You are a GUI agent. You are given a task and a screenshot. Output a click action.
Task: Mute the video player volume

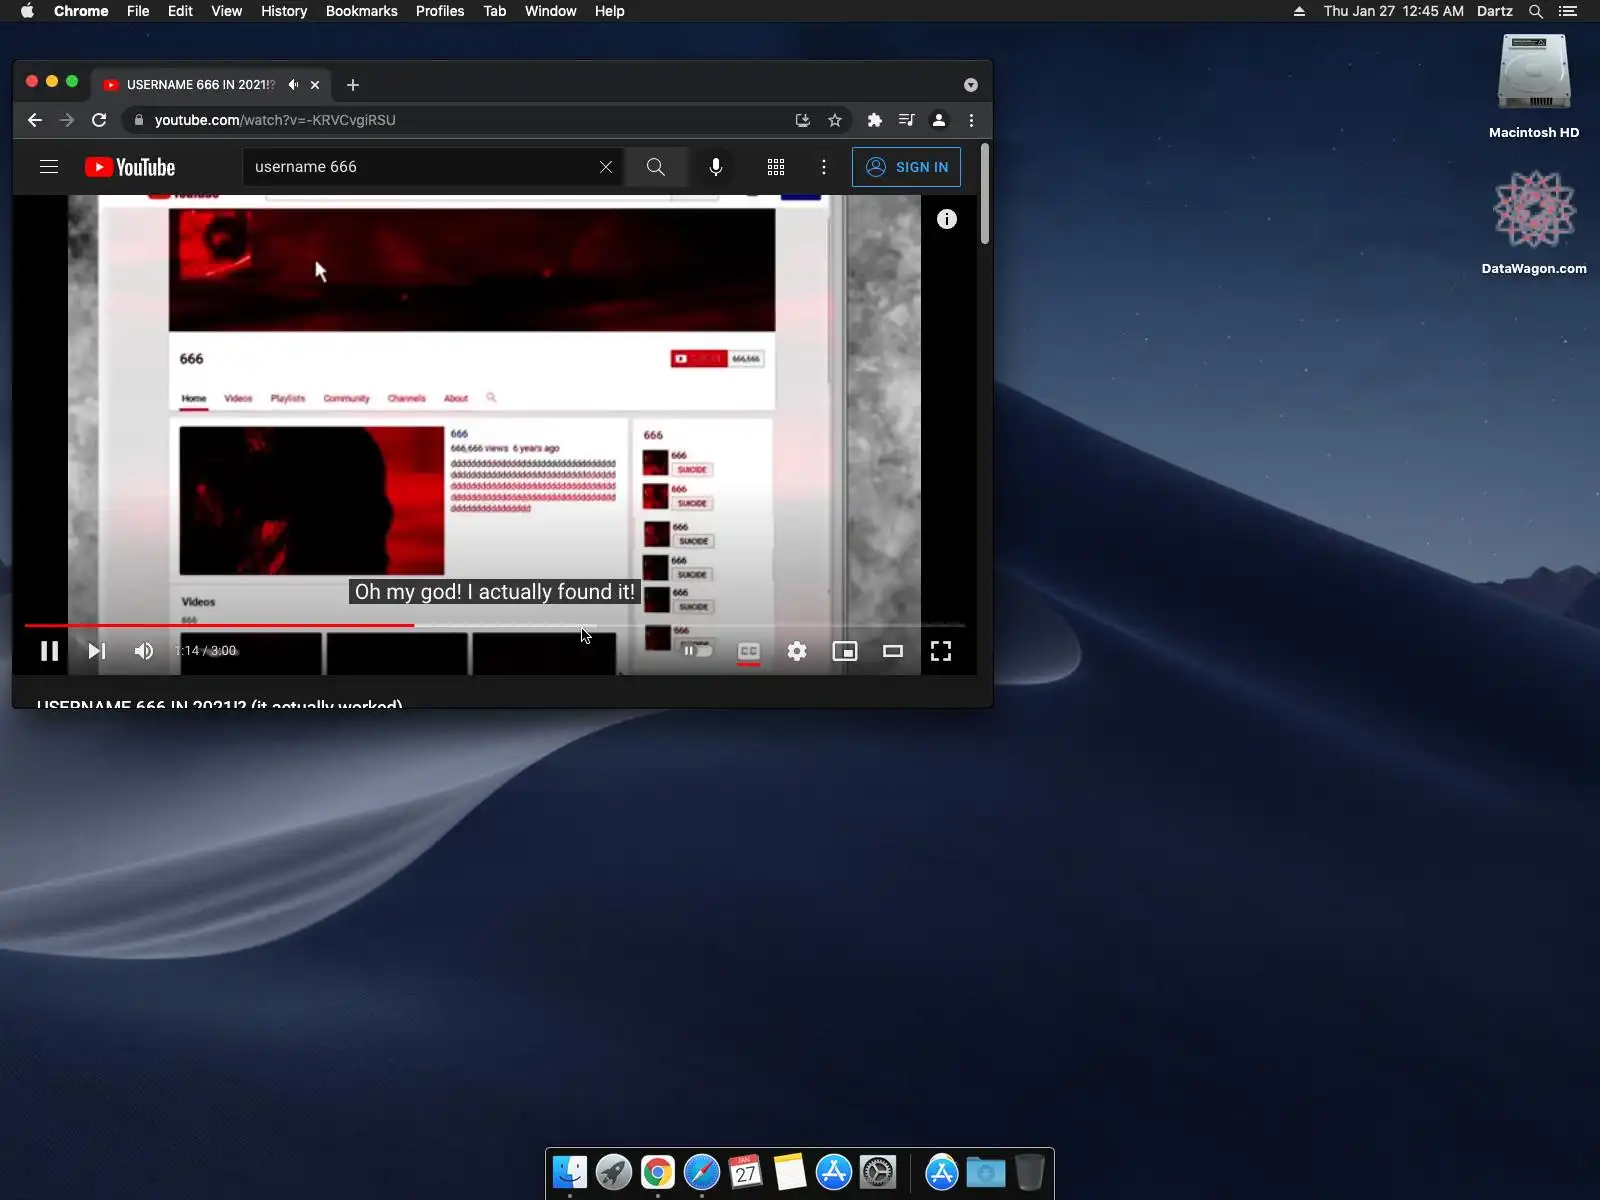144,651
